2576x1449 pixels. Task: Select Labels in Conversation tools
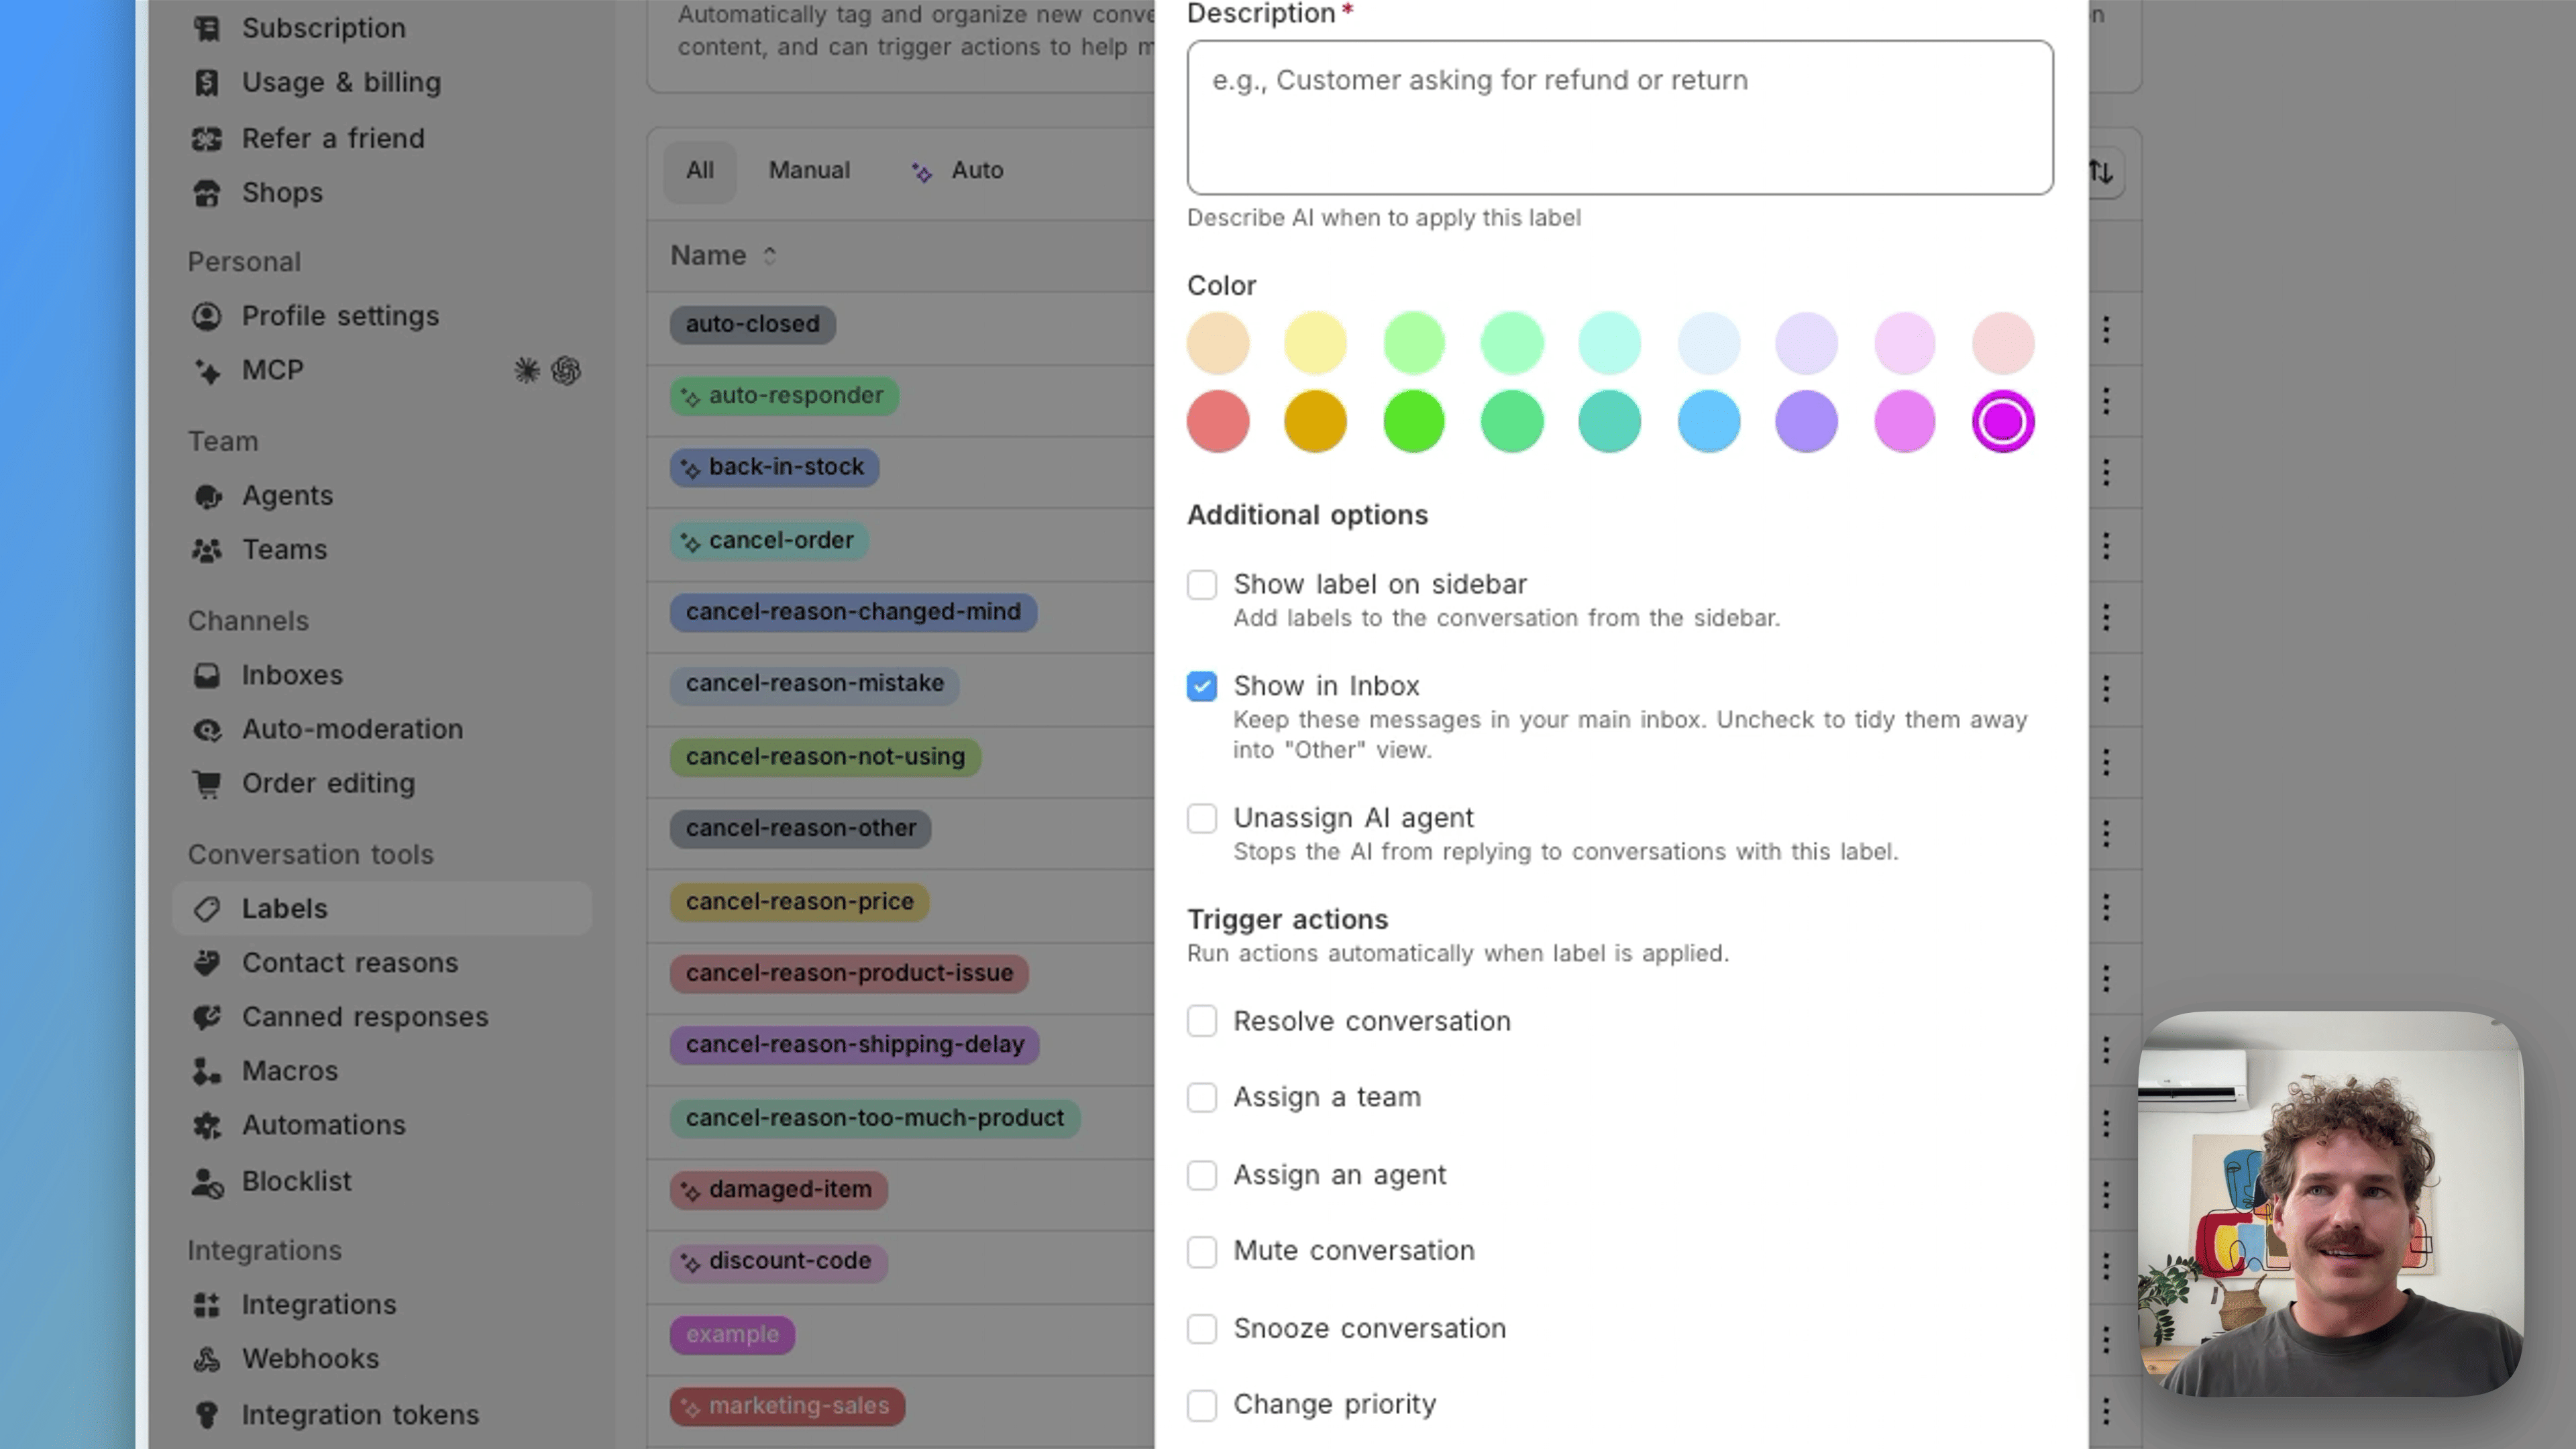pyautogui.click(x=382, y=909)
